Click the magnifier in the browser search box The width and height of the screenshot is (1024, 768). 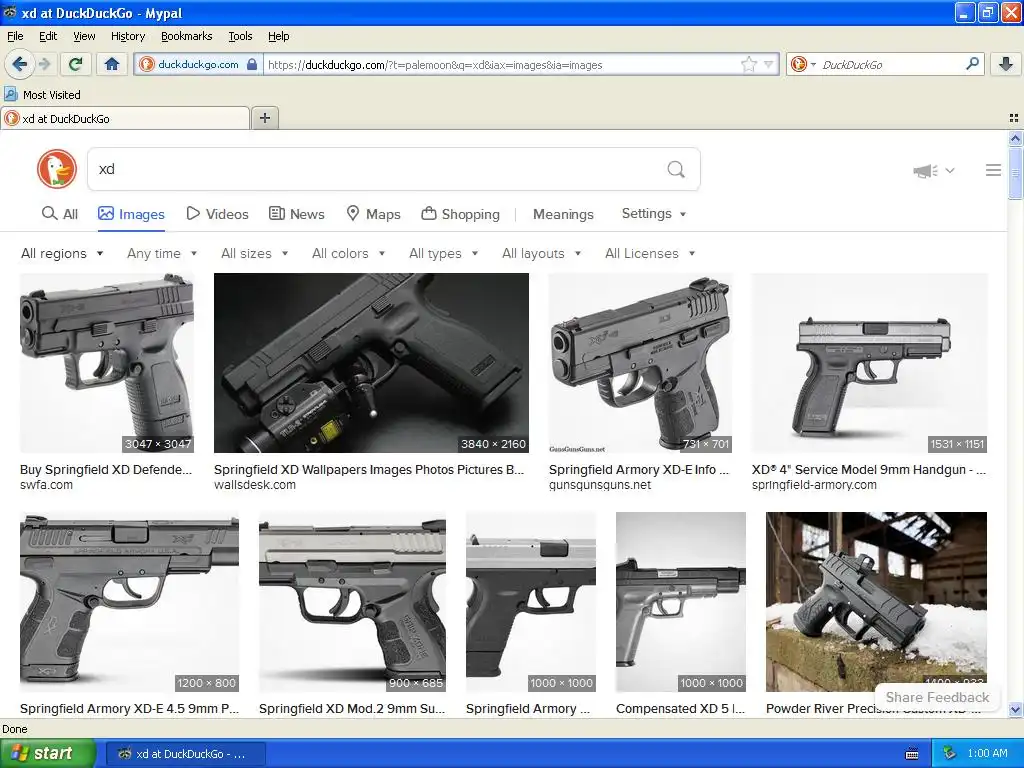(972, 64)
